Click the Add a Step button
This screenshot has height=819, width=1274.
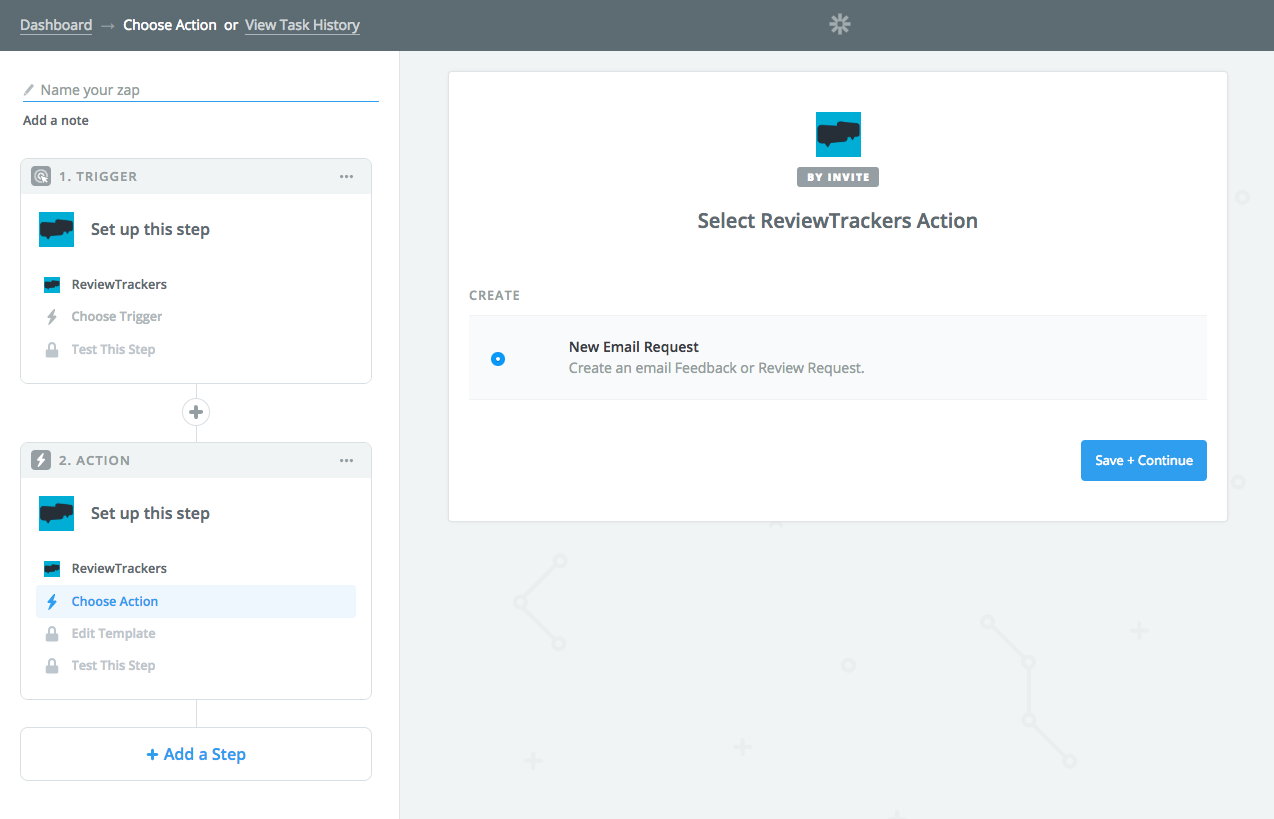coord(196,754)
